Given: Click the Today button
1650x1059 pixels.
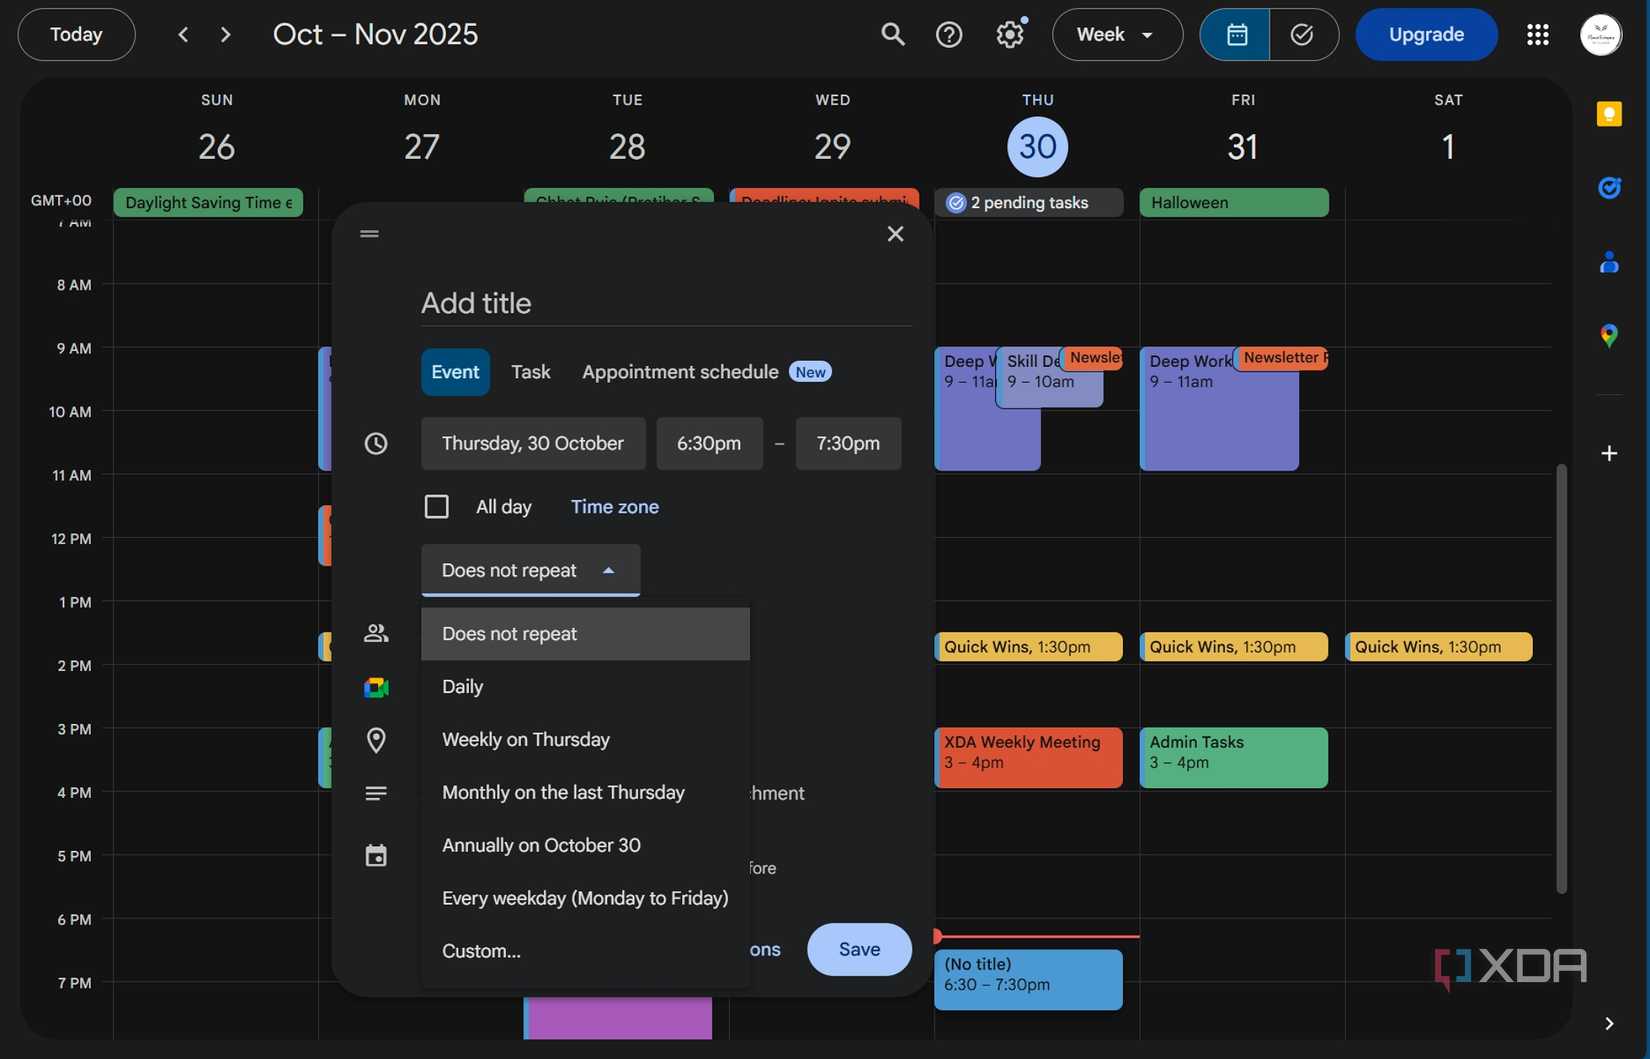Looking at the screenshot, I should click(76, 35).
